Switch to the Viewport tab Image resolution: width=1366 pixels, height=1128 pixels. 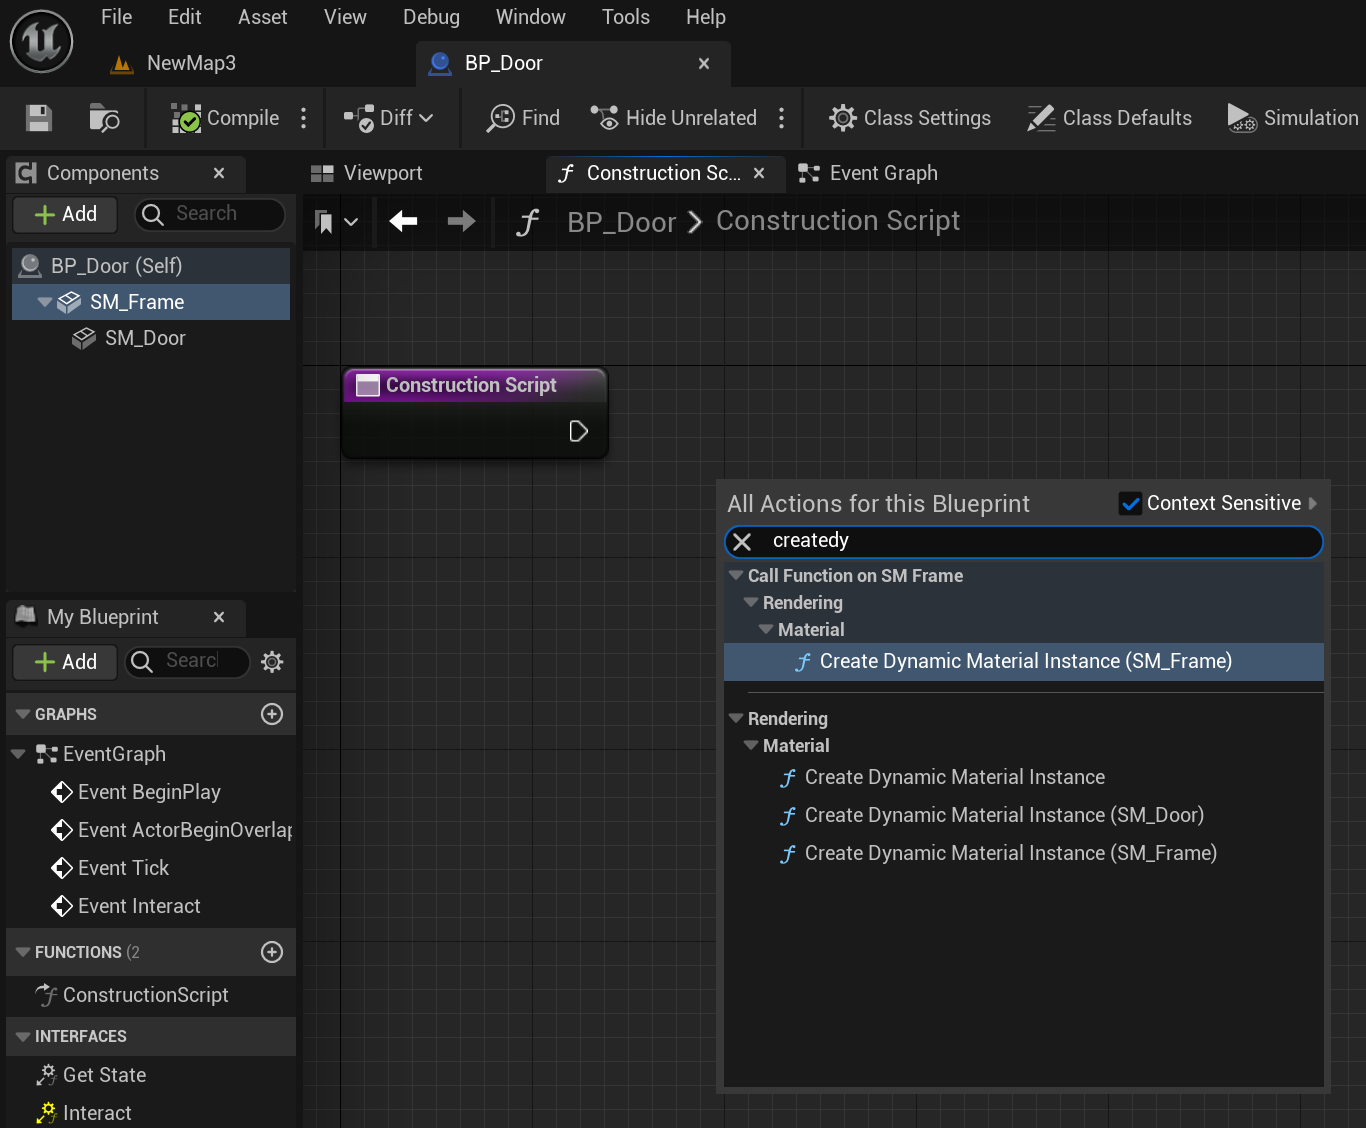click(x=366, y=173)
